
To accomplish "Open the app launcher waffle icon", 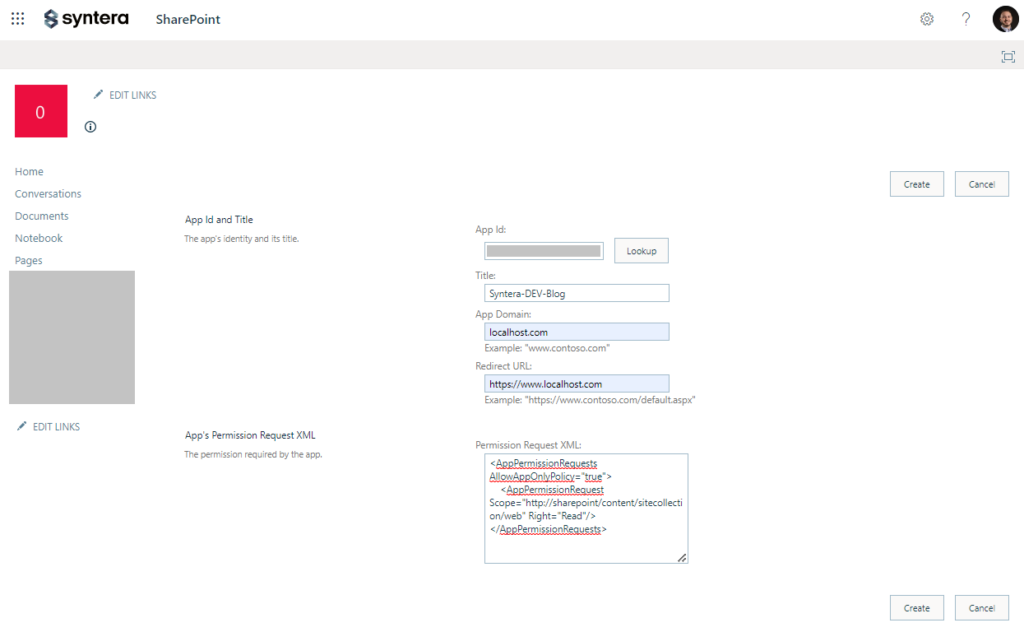I will pyautogui.click(x=18, y=19).
